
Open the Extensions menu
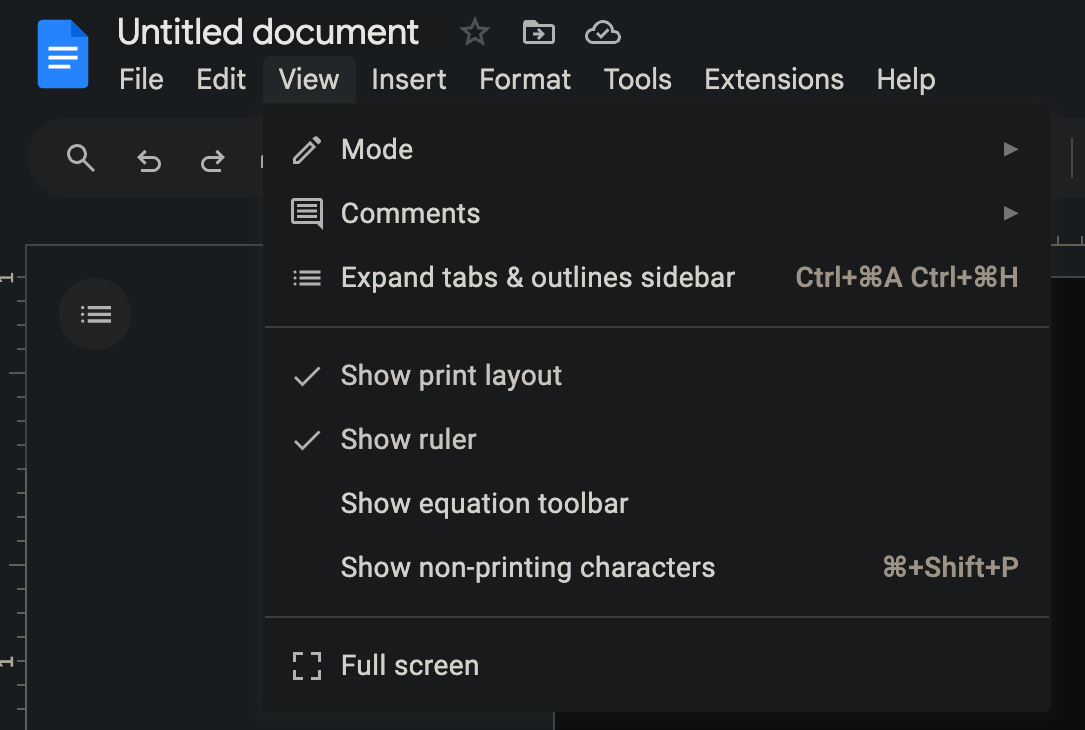(x=773, y=79)
